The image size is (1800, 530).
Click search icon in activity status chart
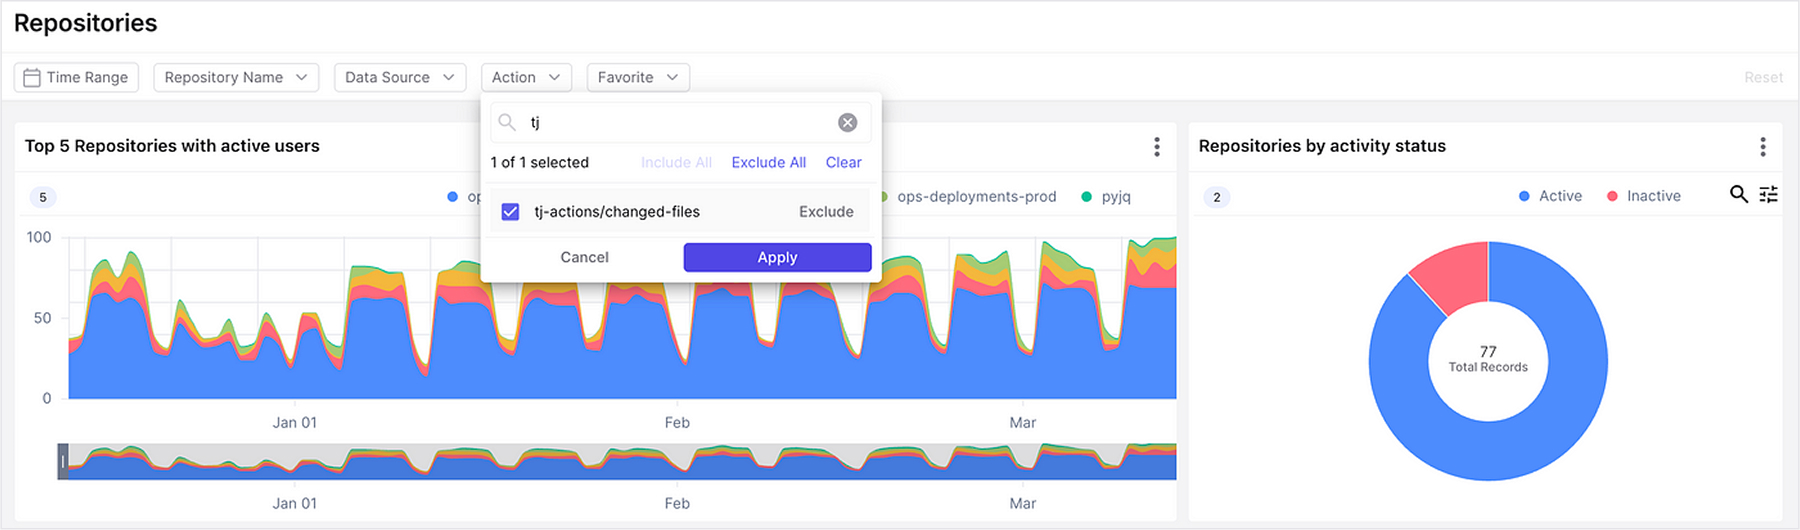tap(1739, 194)
